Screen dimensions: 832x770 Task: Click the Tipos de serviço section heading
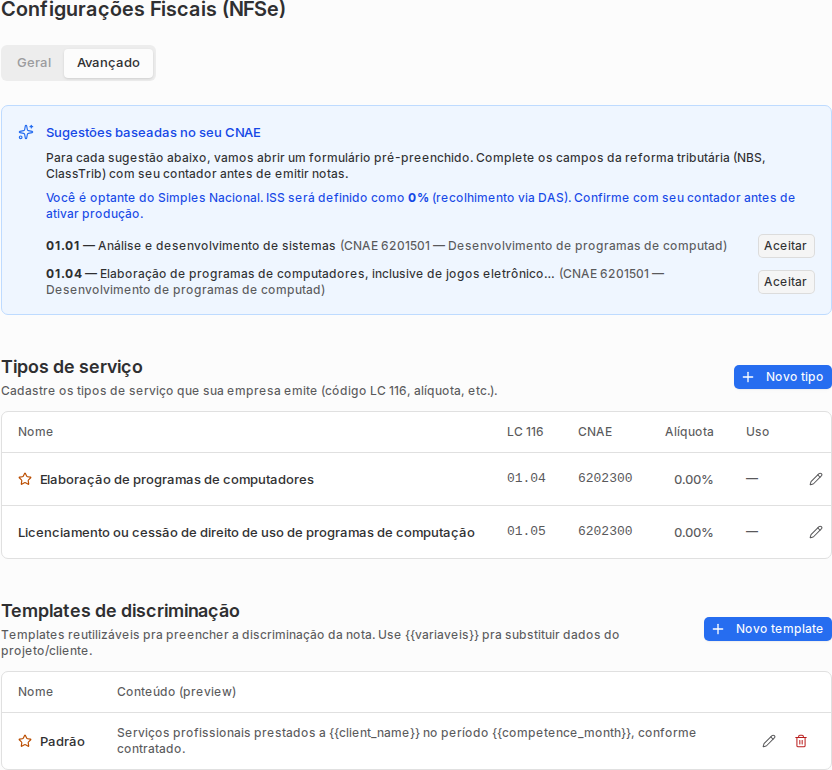tap(72, 367)
